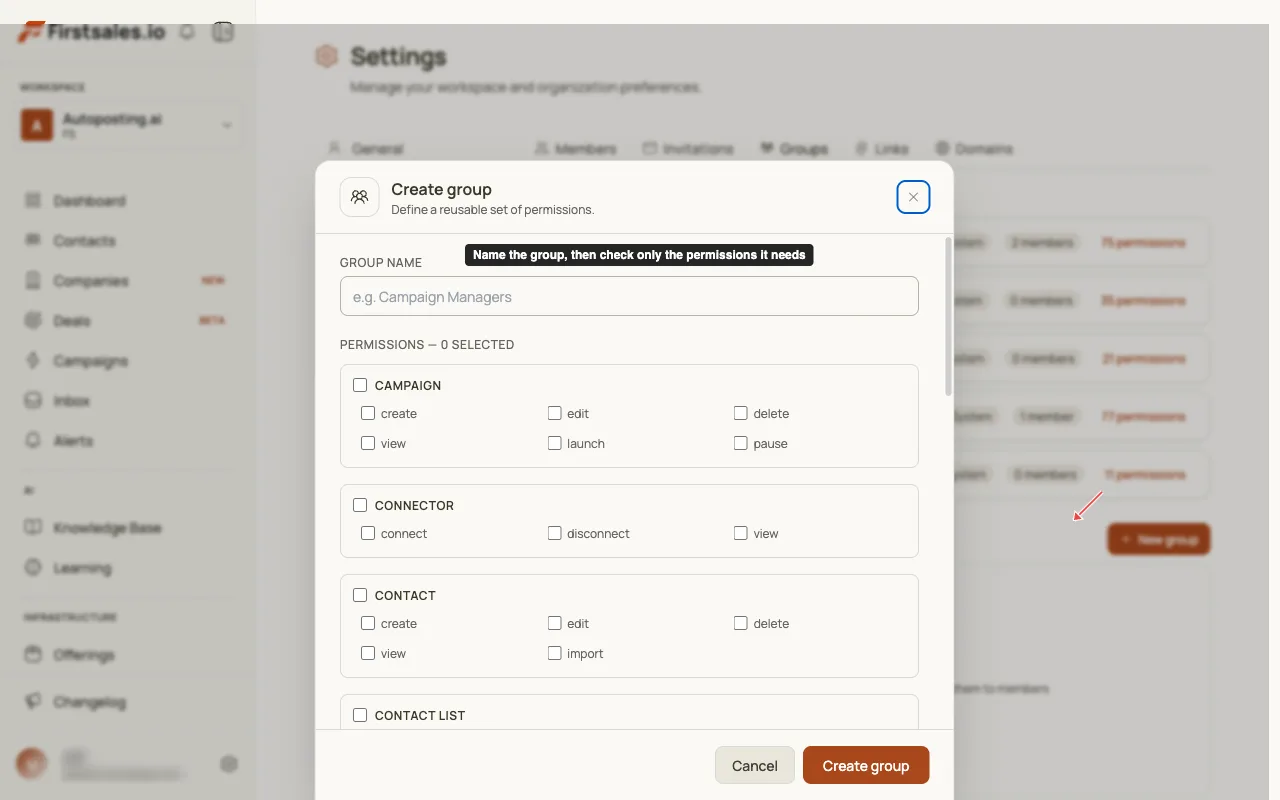This screenshot has width=1280, height=800.
Task: Click the Create group button
Action: 866,765
